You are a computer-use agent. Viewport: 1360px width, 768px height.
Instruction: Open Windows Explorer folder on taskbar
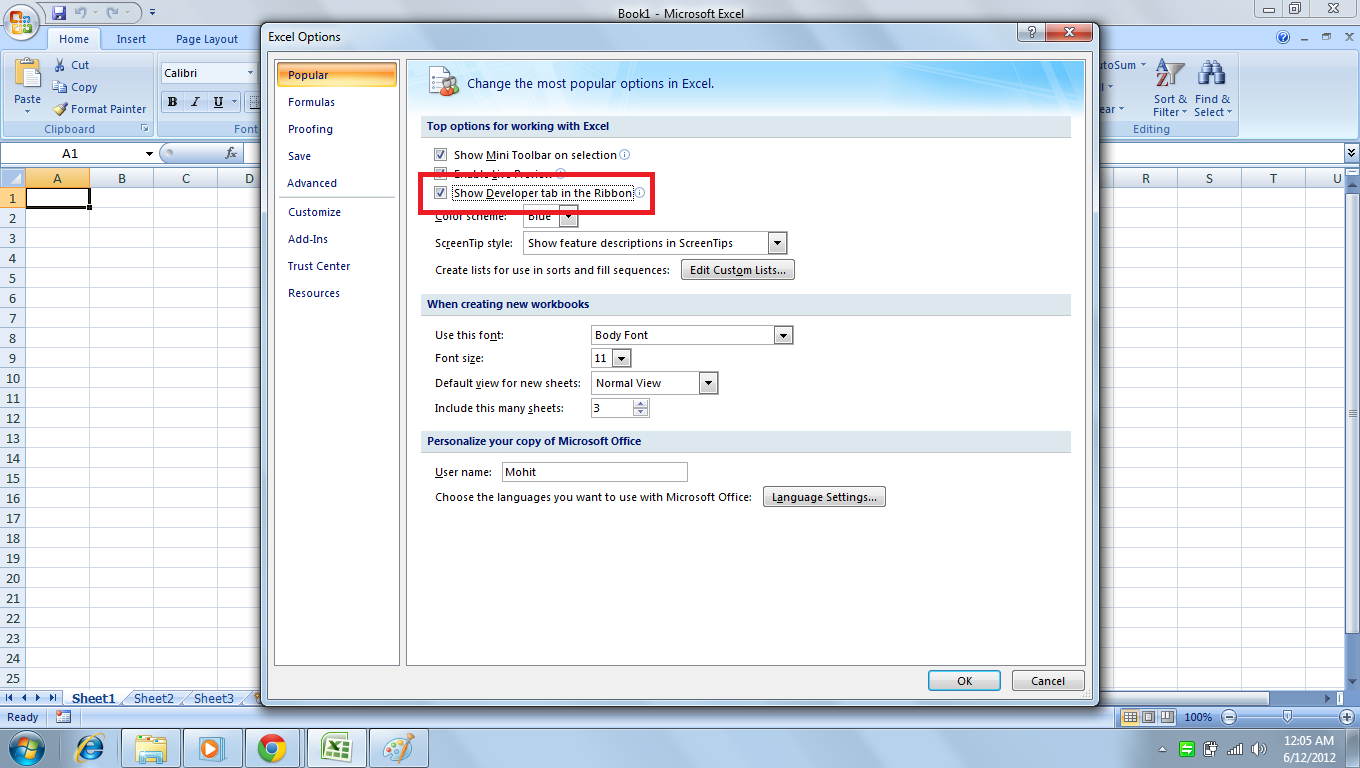(x=151, y=748)
